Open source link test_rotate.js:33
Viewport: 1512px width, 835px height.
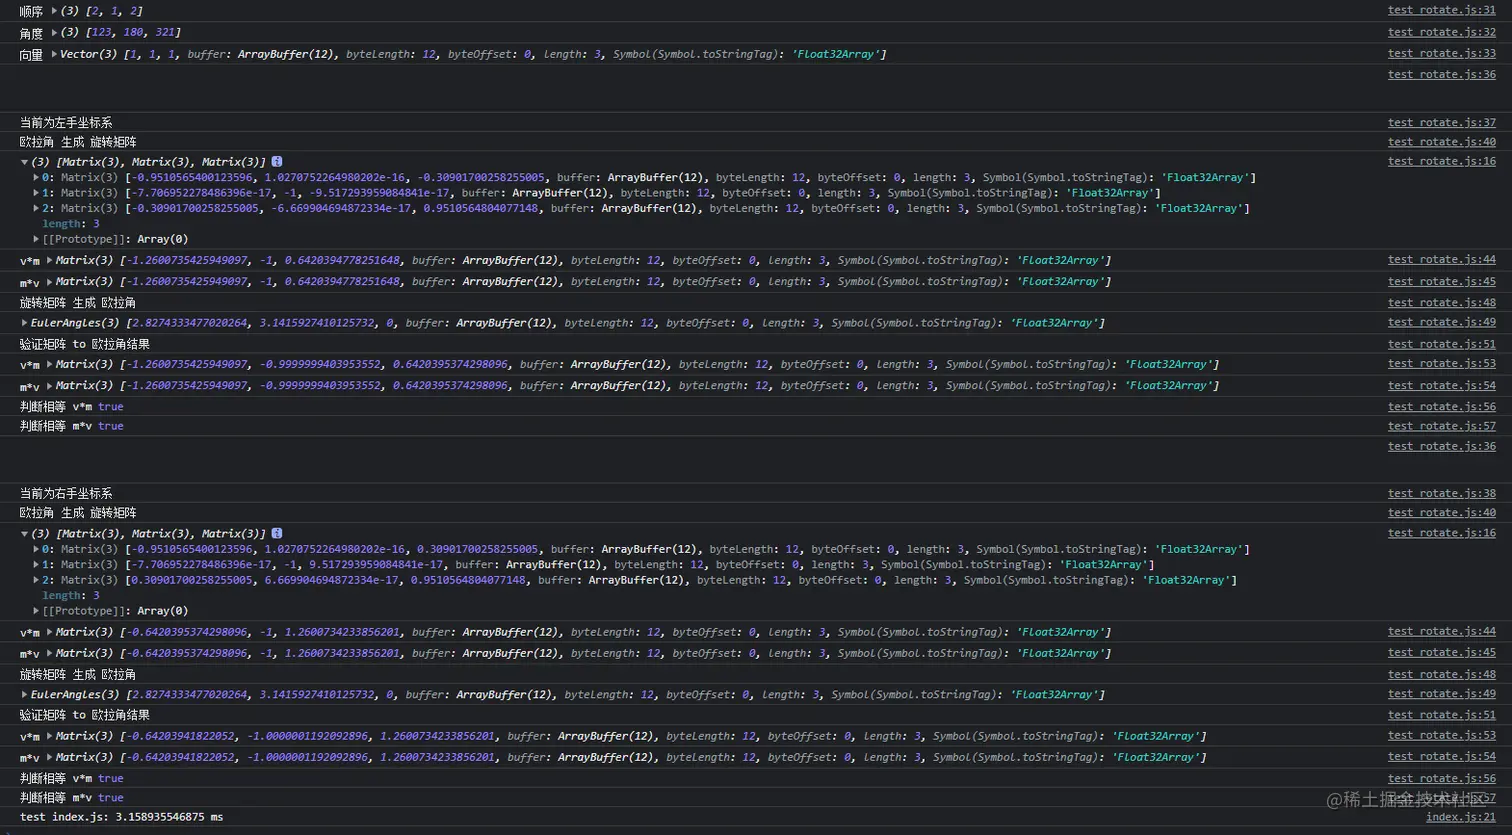click(x=1442, y=53)
